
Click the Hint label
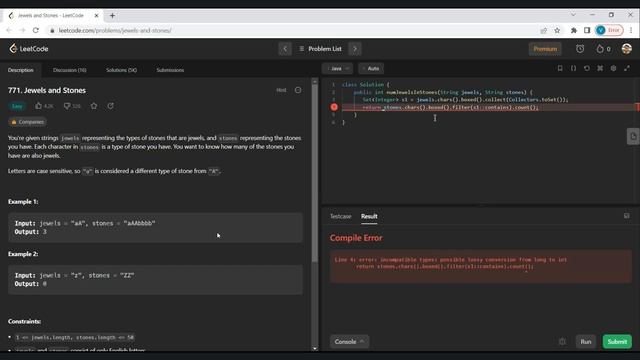281,90
